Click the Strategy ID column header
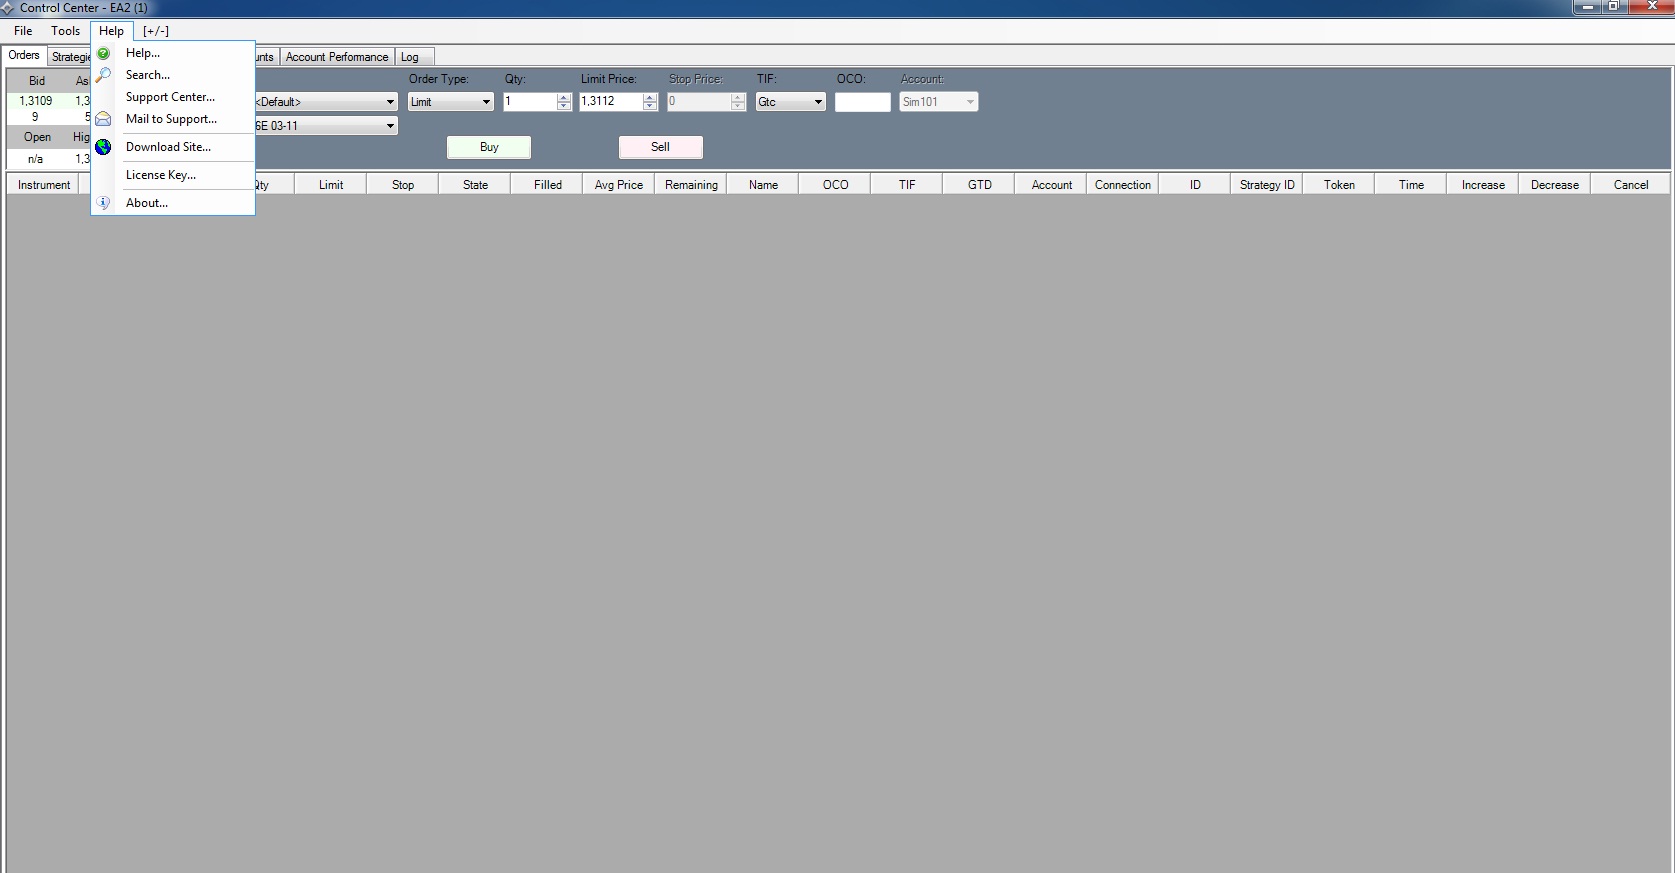 (1267, 185)
